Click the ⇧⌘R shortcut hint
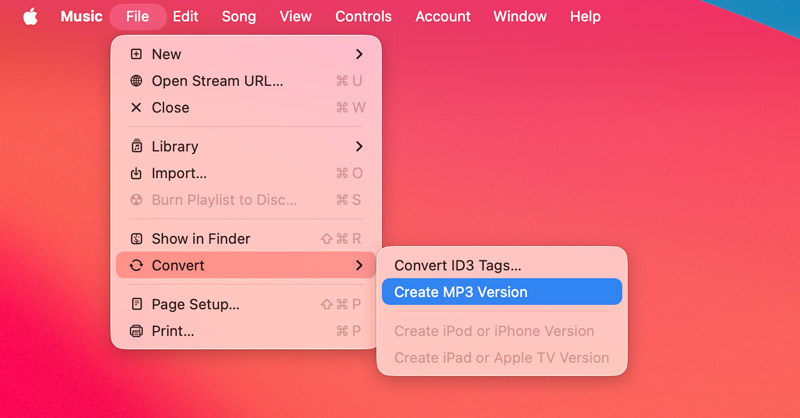The image size is (800, 418). pyautogui.click(x=341, y=238)
